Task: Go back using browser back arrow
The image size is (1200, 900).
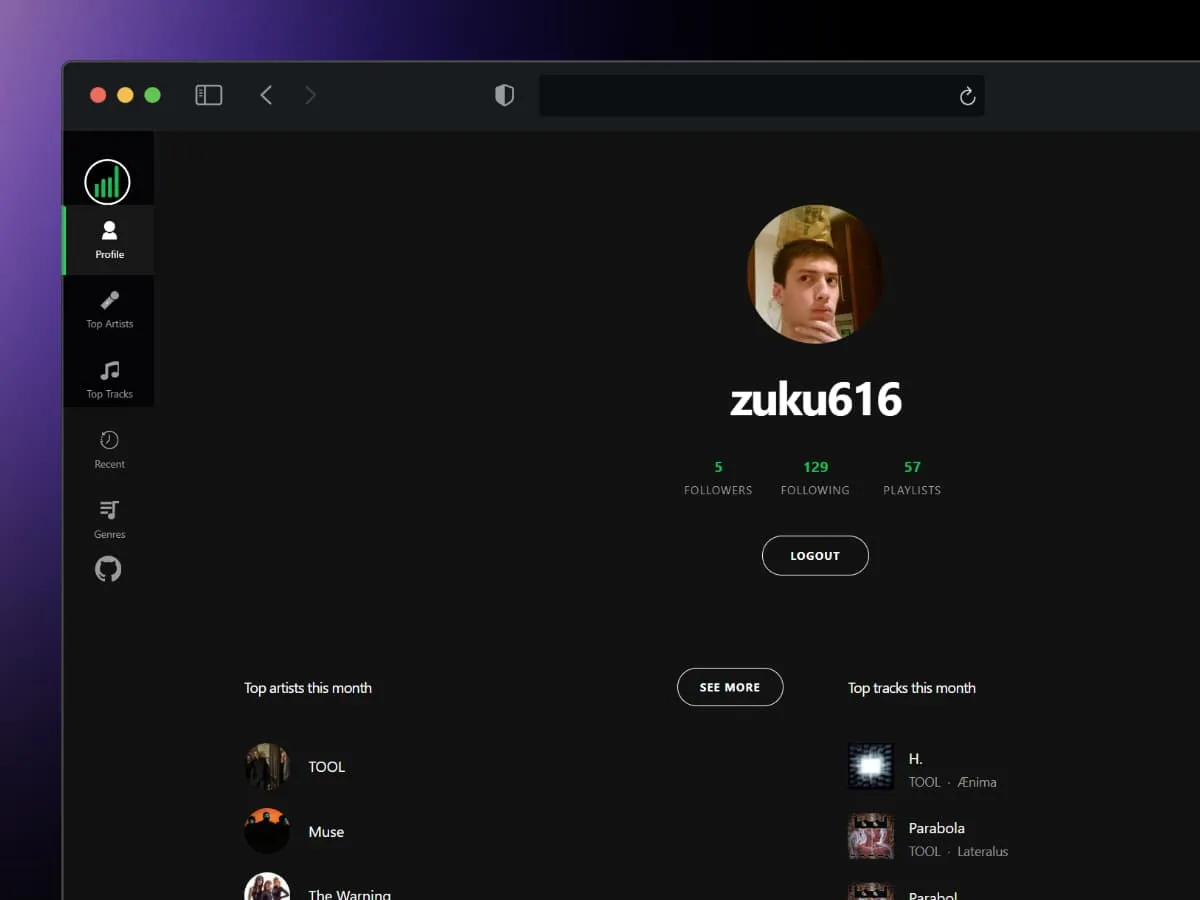Action: [266, 95]
